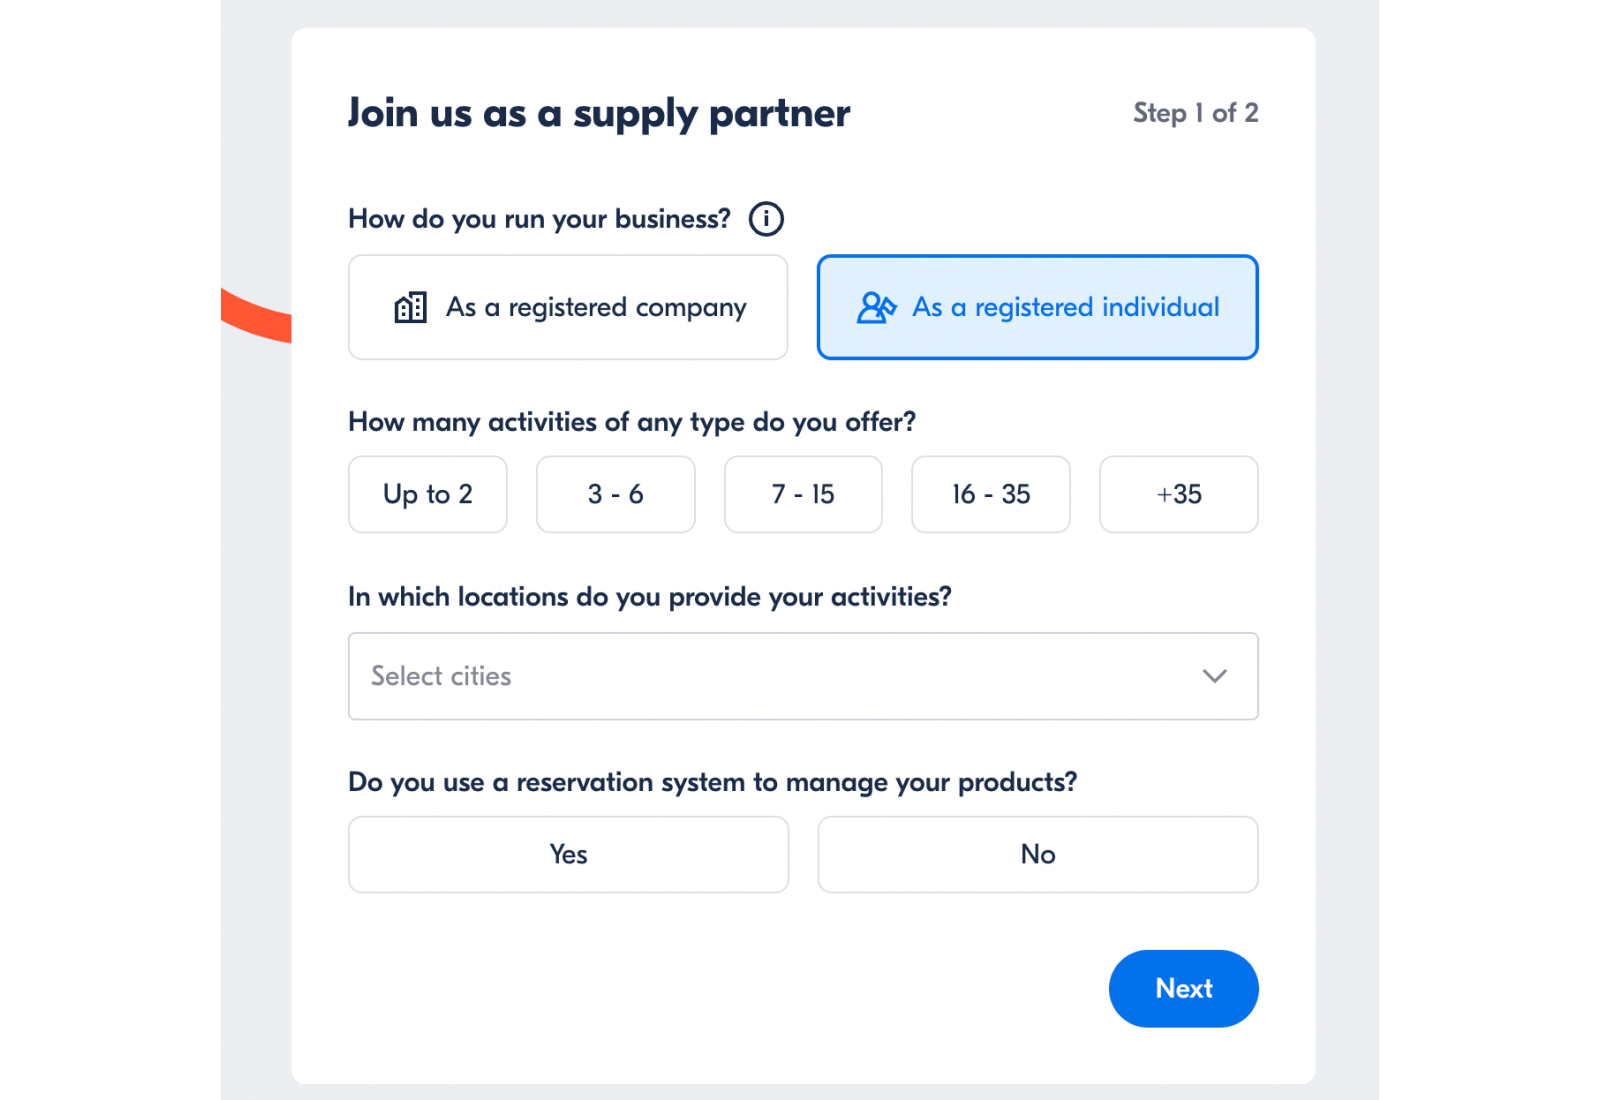Screen dimensions: 1600x1100
Task: Answer 'No' to using a reservation system
Action: [x=1037, y=854]
